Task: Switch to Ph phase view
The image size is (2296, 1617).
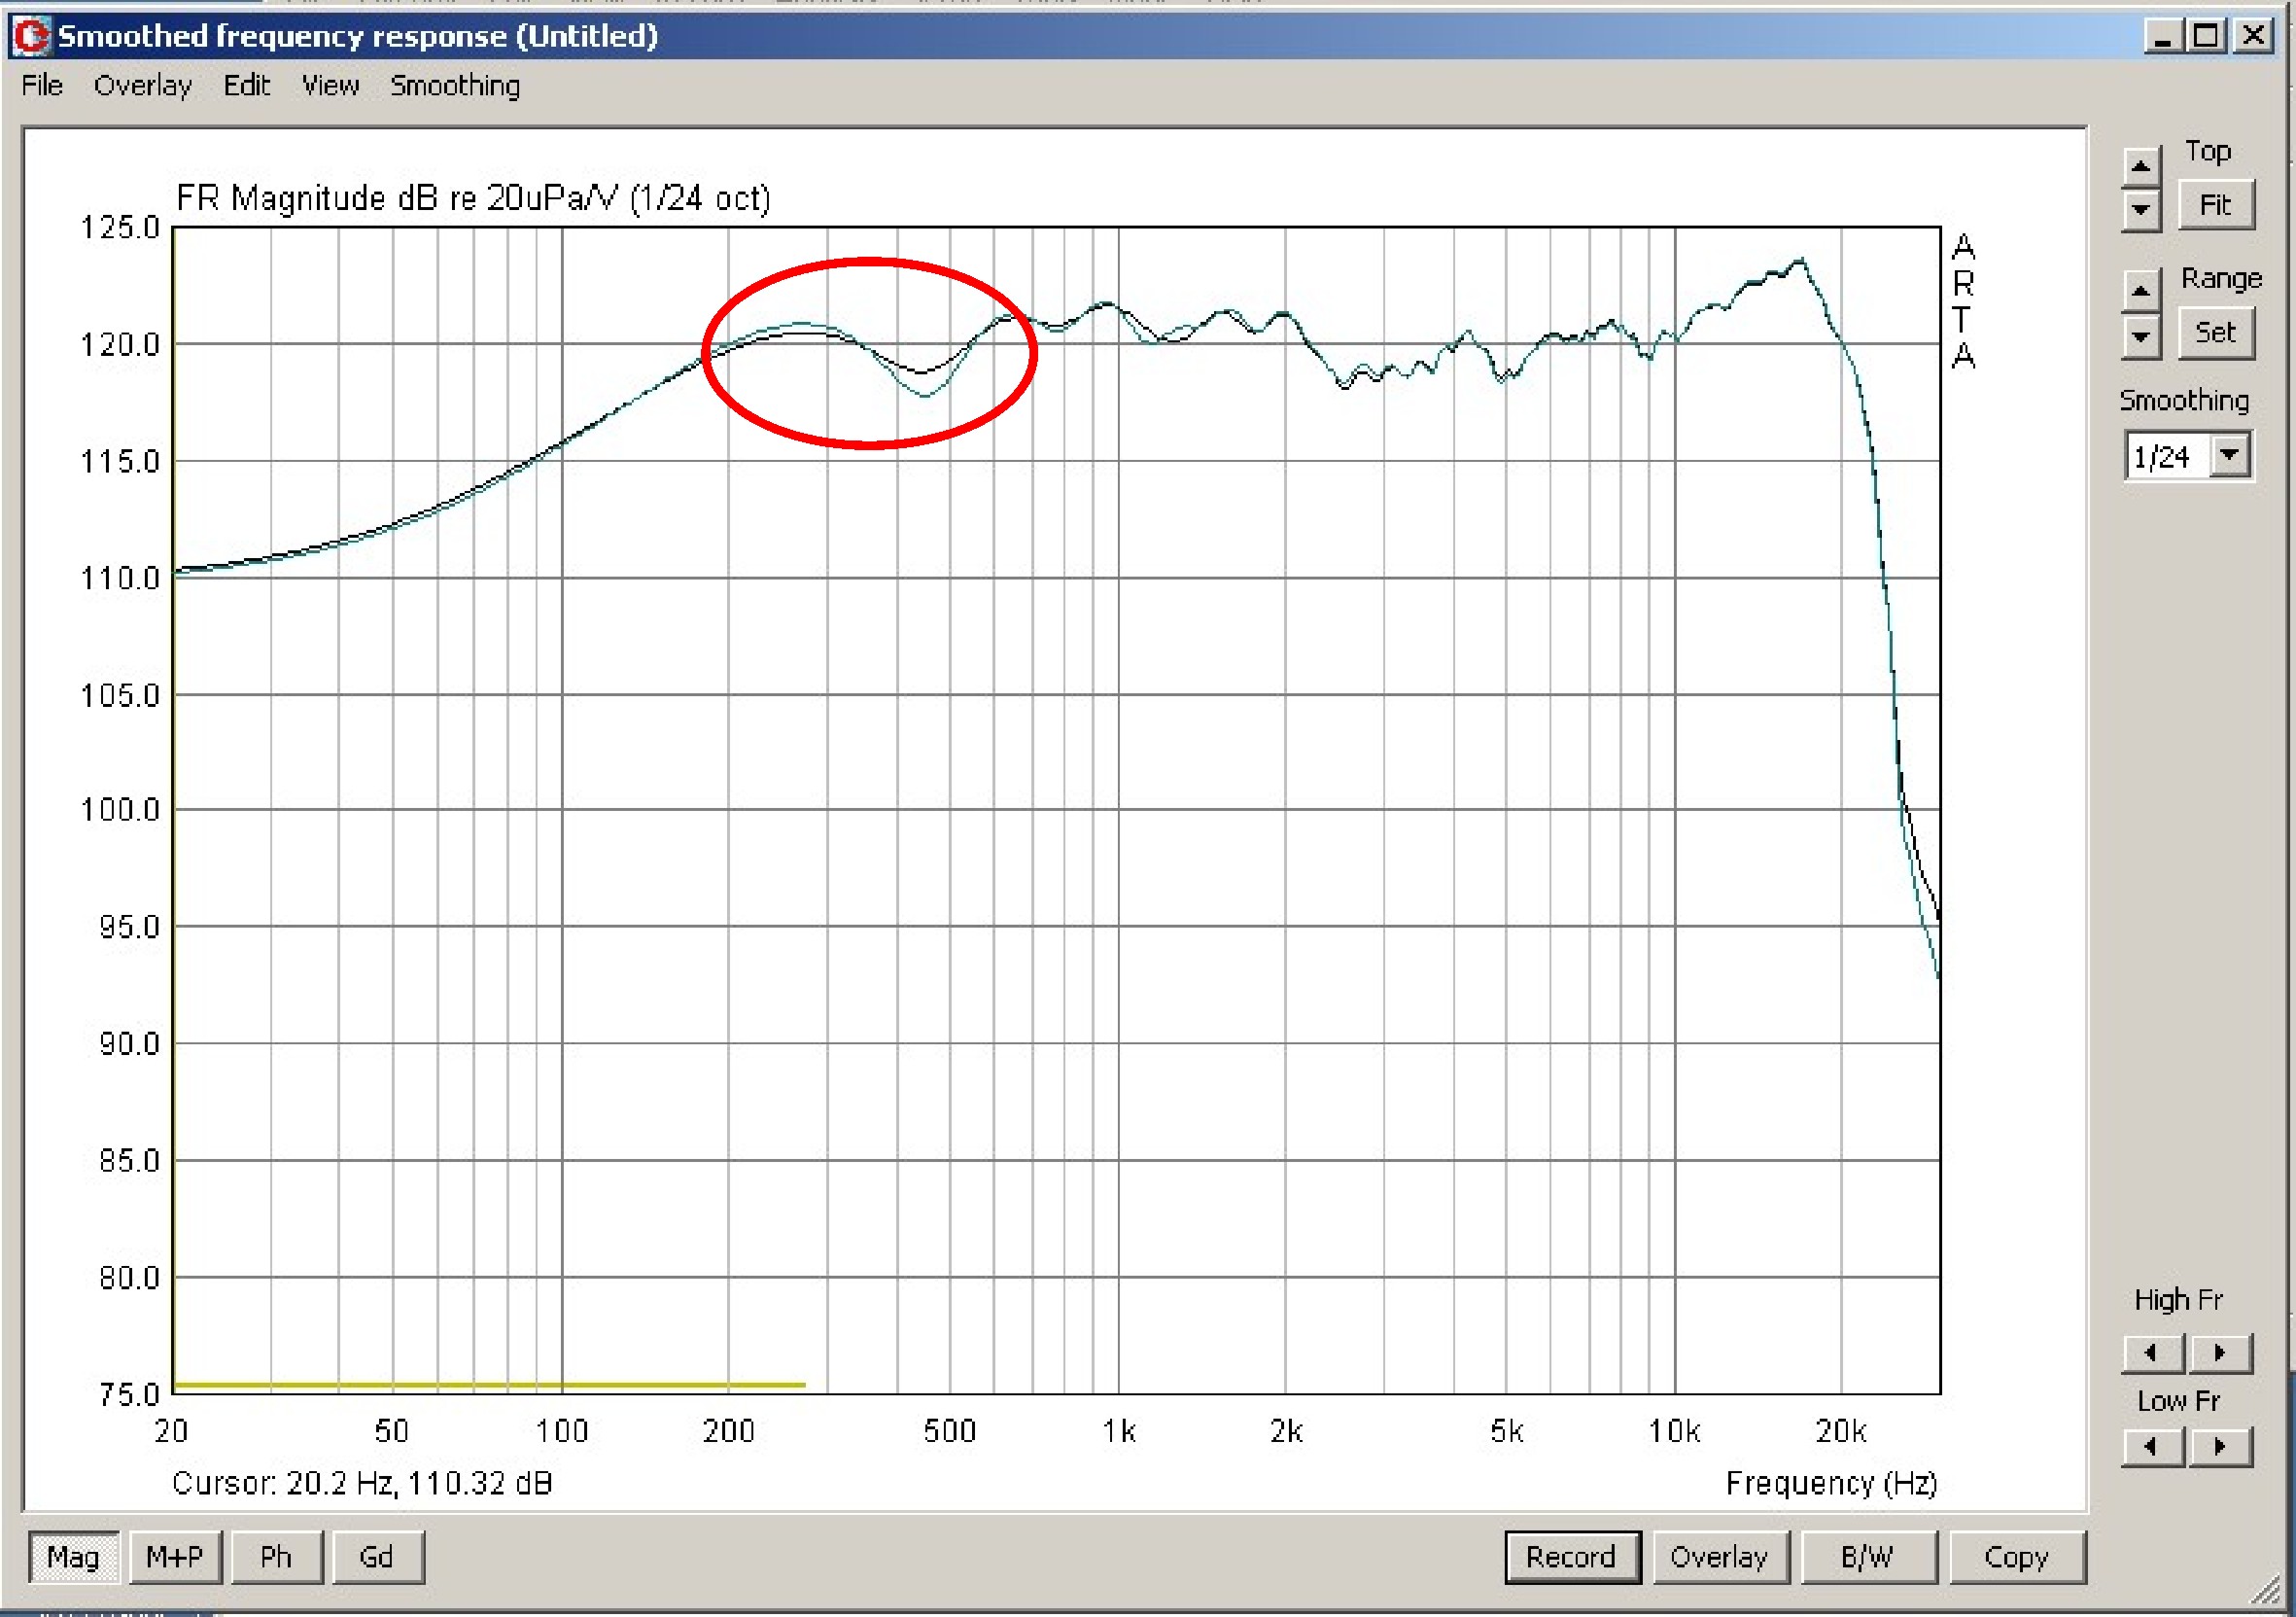Action: tap(276, 1557)
